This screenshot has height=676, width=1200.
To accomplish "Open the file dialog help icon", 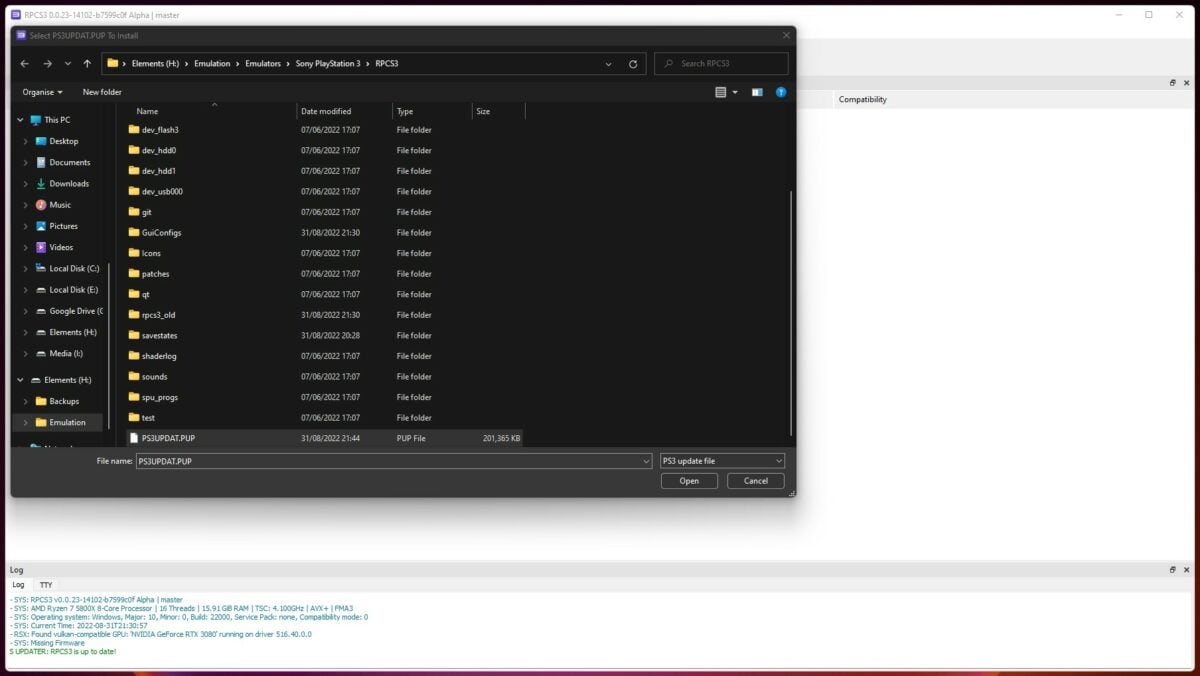I will point(781,92).
